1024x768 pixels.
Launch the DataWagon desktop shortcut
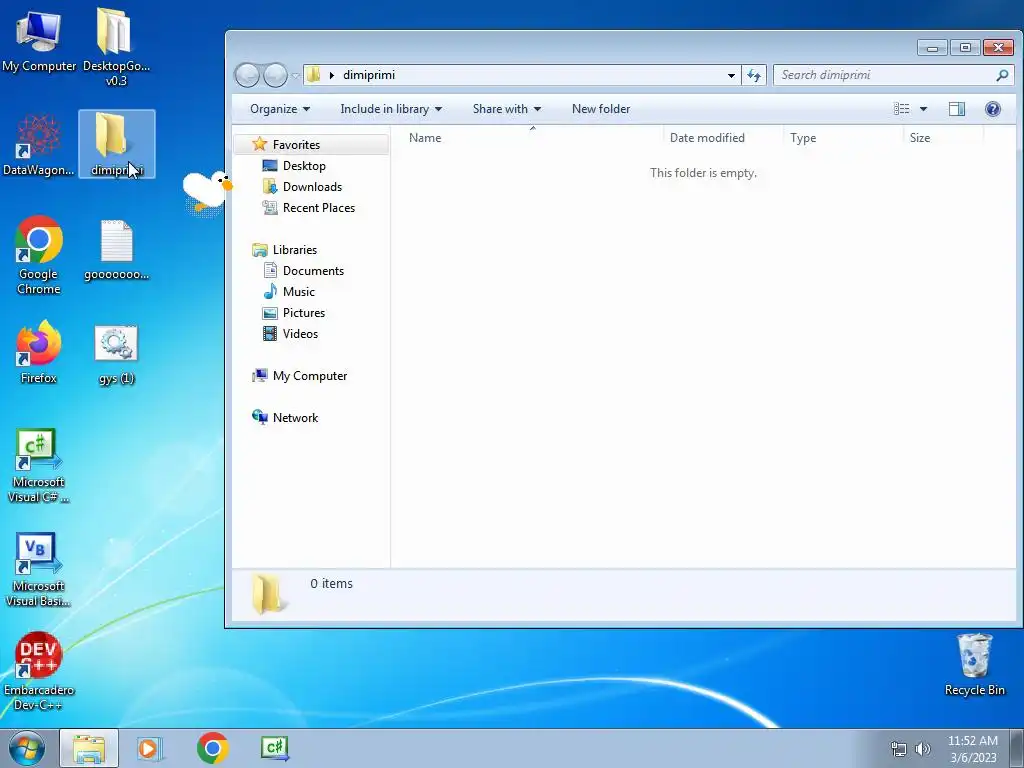click(x=39, y=145)
